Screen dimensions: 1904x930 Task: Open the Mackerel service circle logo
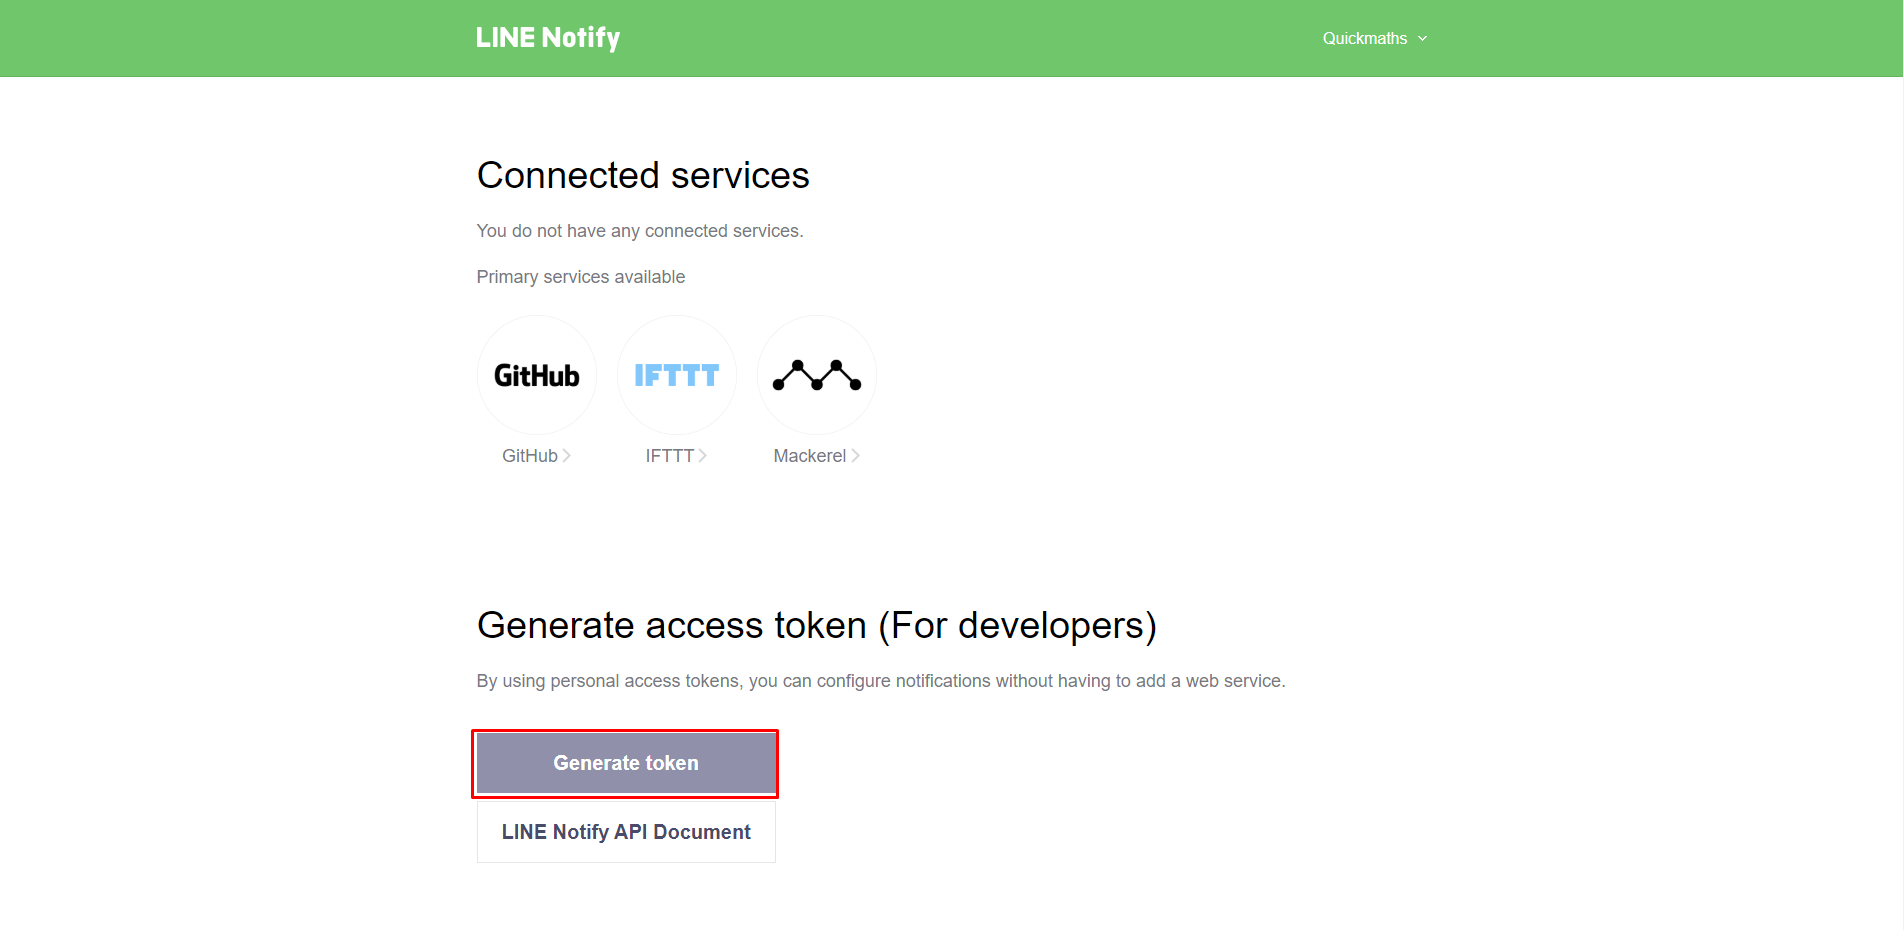tap(817, 375)
